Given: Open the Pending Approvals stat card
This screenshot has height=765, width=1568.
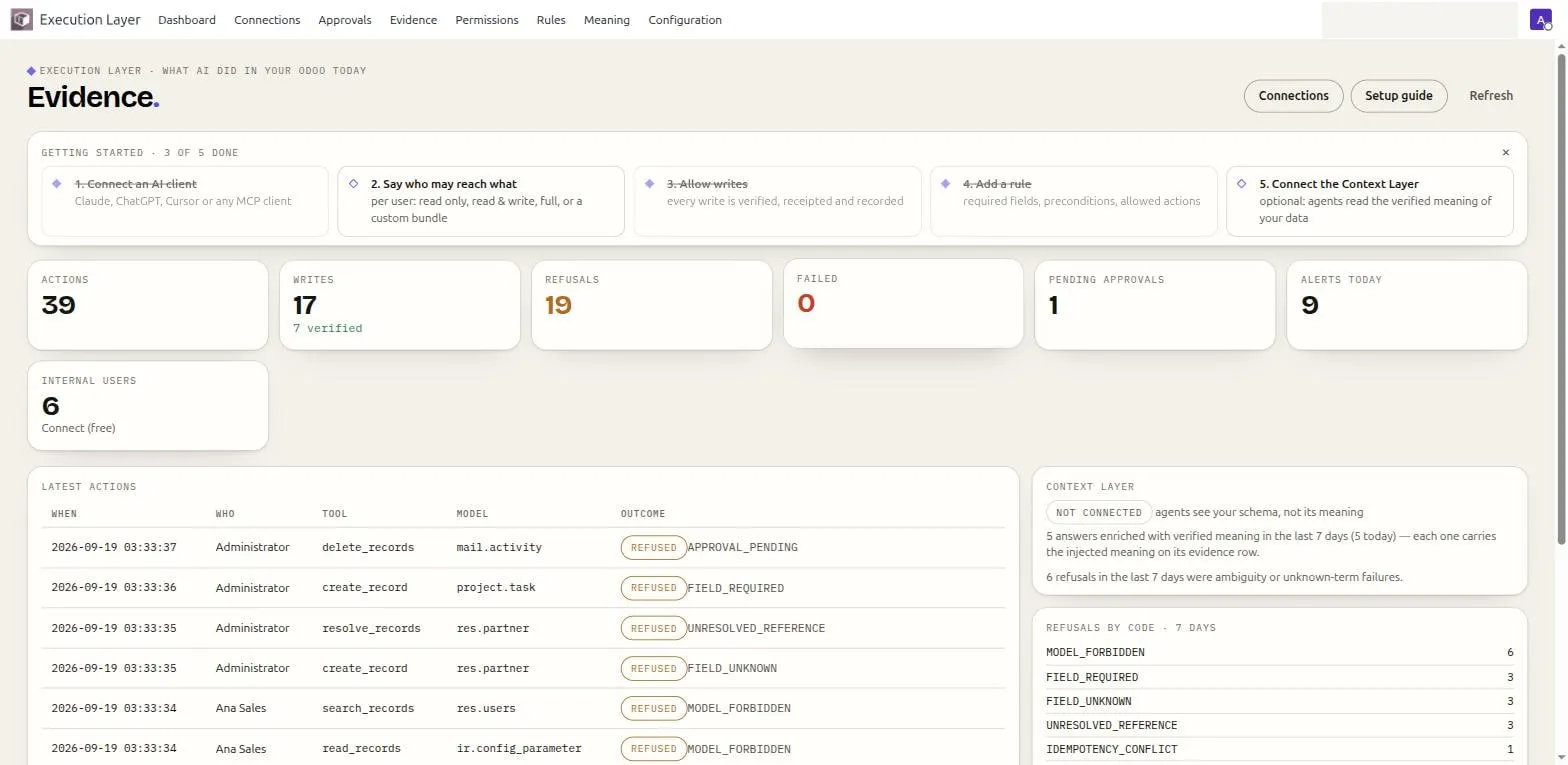Looking at the screenshot, I should click(x=1155, y=305).
